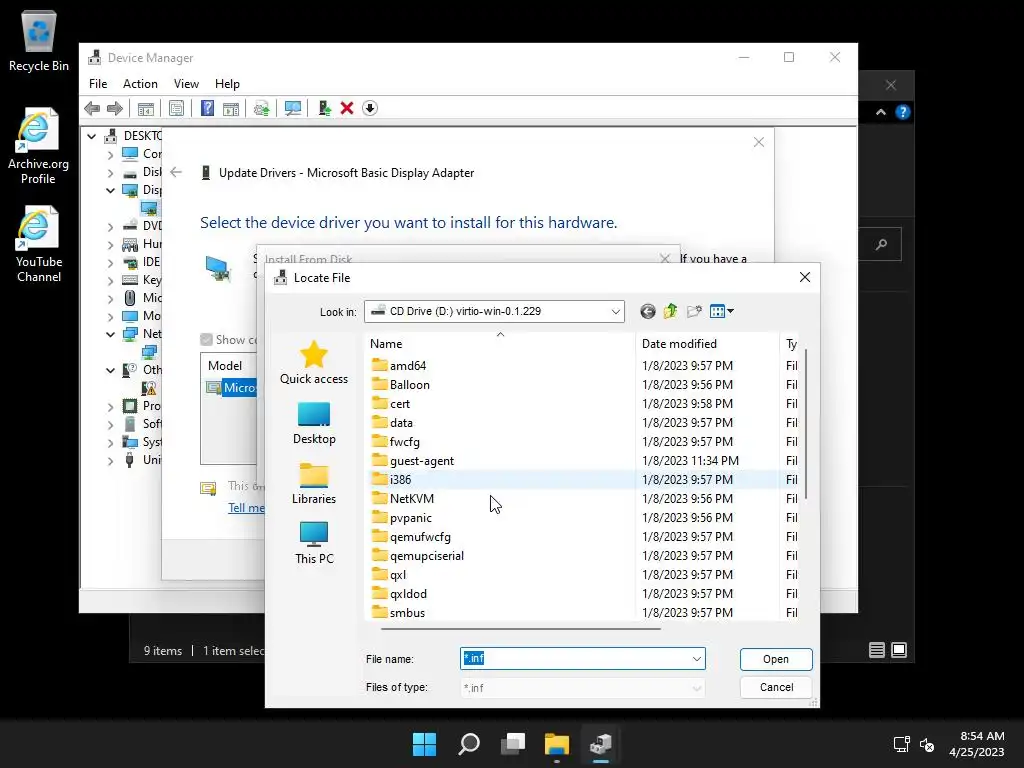Open the Action menu in Device Manager
This screenshot has width=1024, height=768.
pos(140,84)
